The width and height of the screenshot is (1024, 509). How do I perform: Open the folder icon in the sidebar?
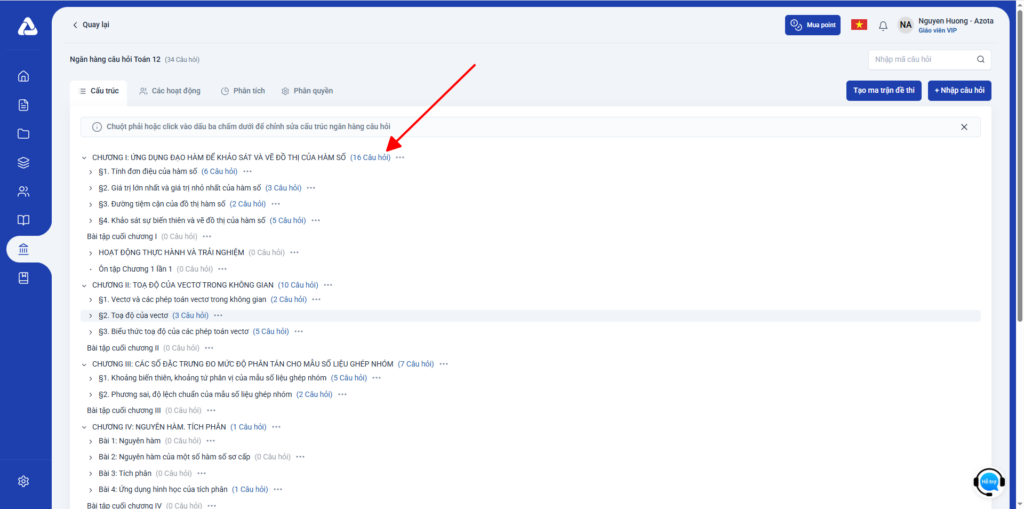click(x=24, y=134)
